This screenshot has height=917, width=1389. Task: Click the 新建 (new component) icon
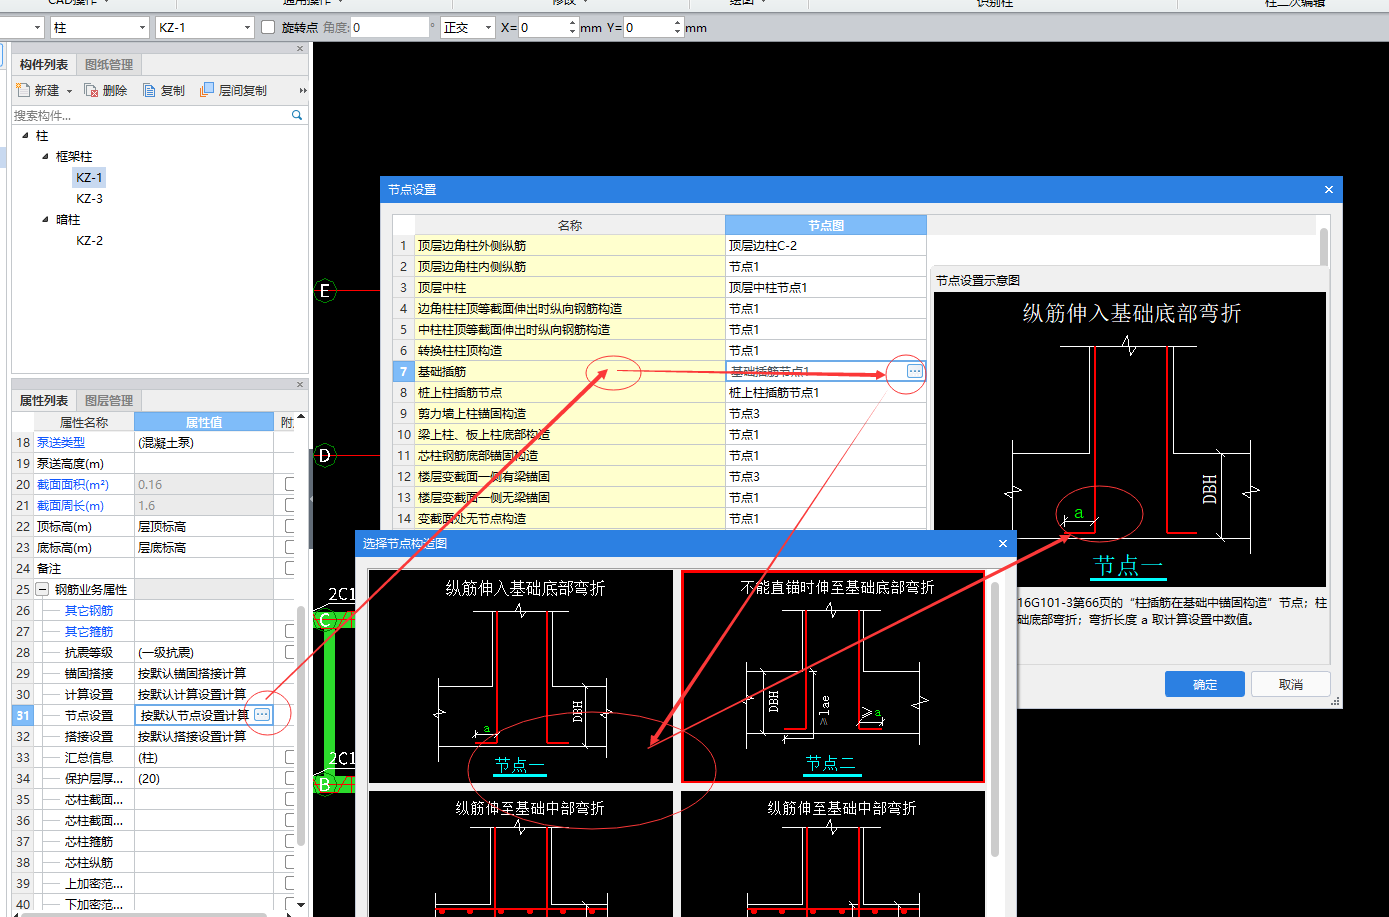coord(23,90)
